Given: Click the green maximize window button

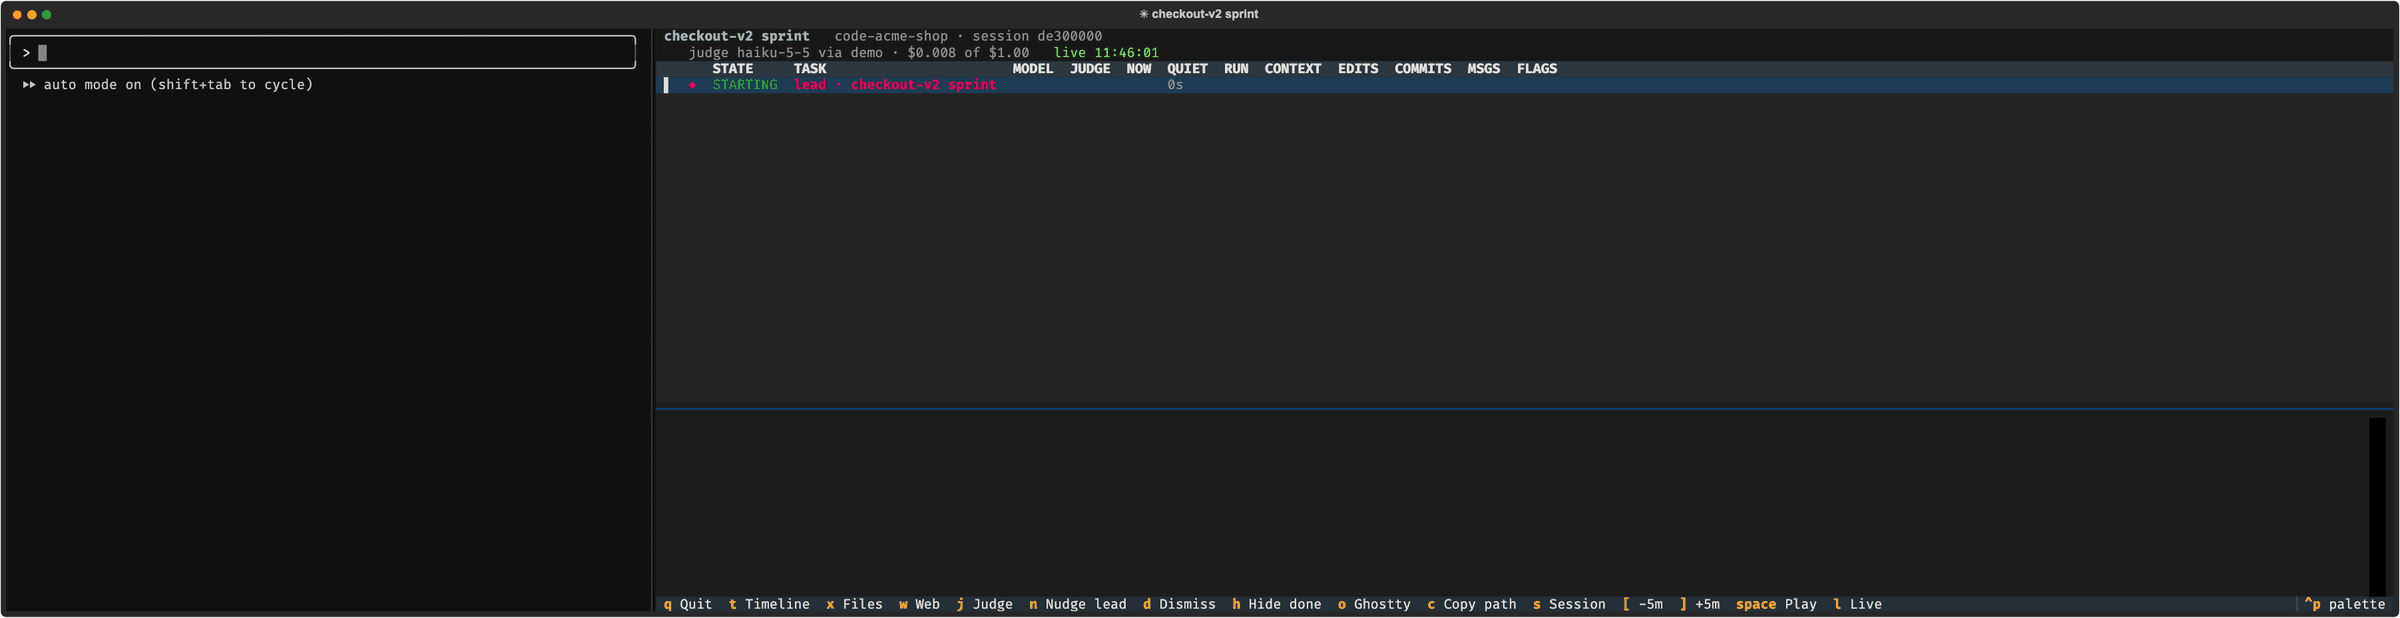Looking at the screenshot, I should point(47,15).
